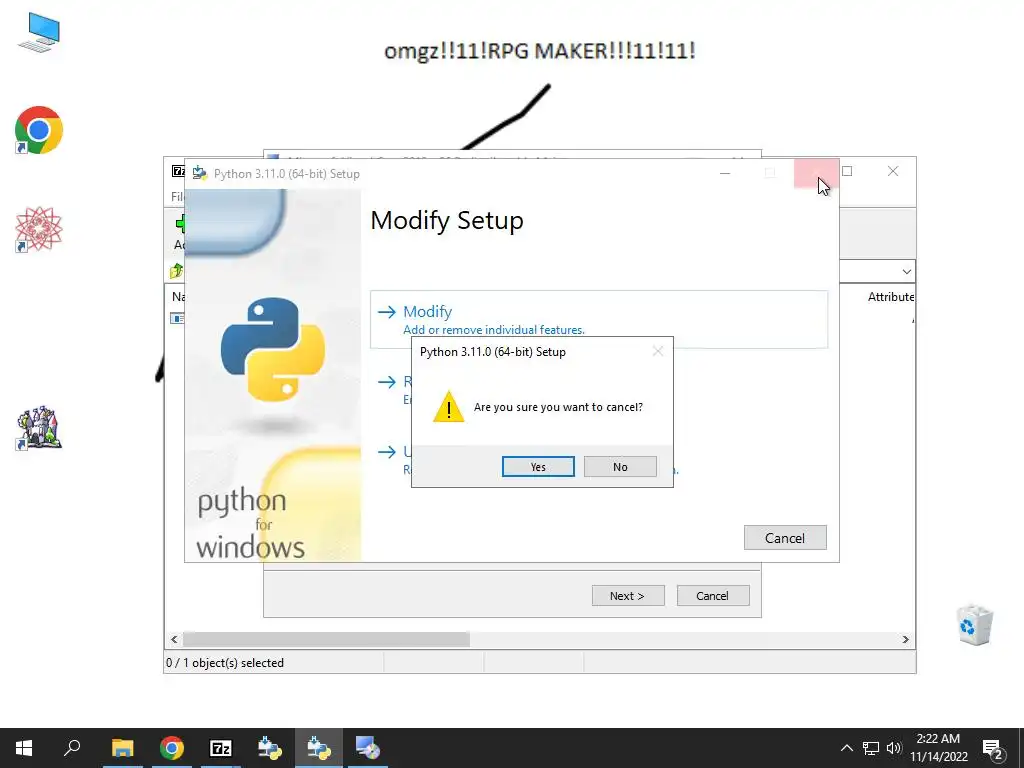
Task: Open the red star pattern desktop shortcut
Action: point(39,229)
